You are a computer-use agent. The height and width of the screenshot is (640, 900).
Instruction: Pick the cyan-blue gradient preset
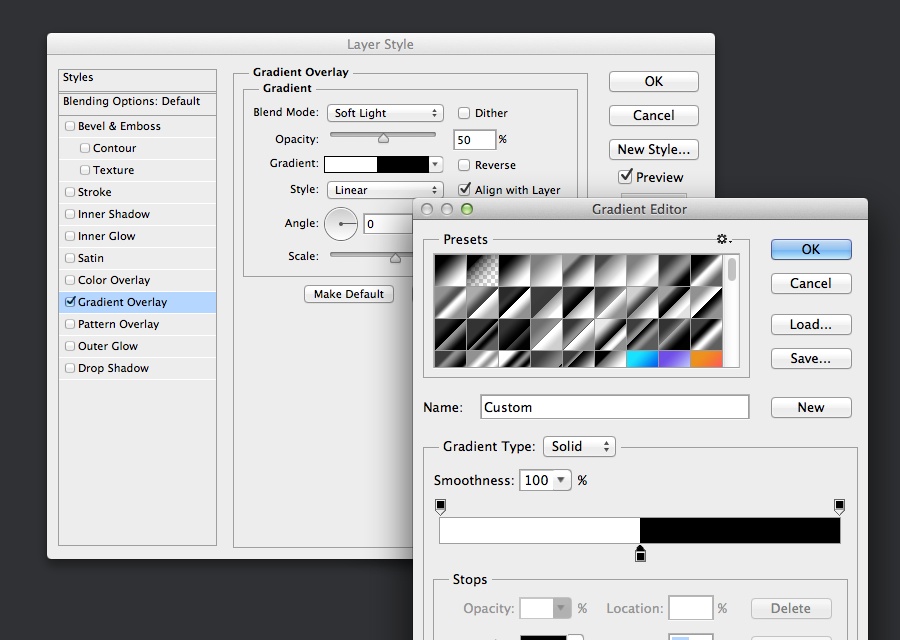pyautogui.click(x=642, y=359)
